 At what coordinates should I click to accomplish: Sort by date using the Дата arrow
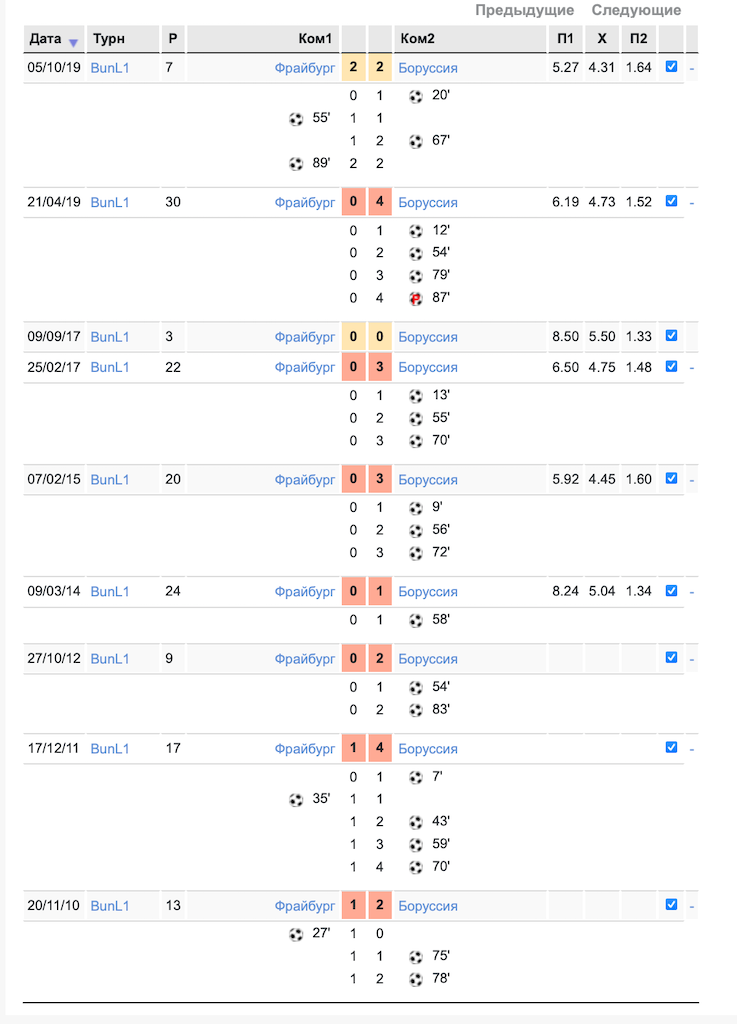[73, 42]
